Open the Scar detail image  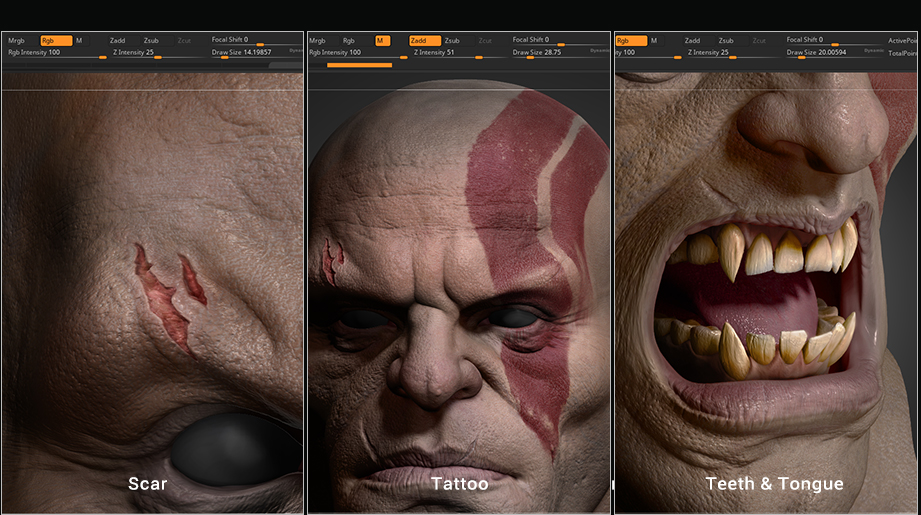coord(152,290)
